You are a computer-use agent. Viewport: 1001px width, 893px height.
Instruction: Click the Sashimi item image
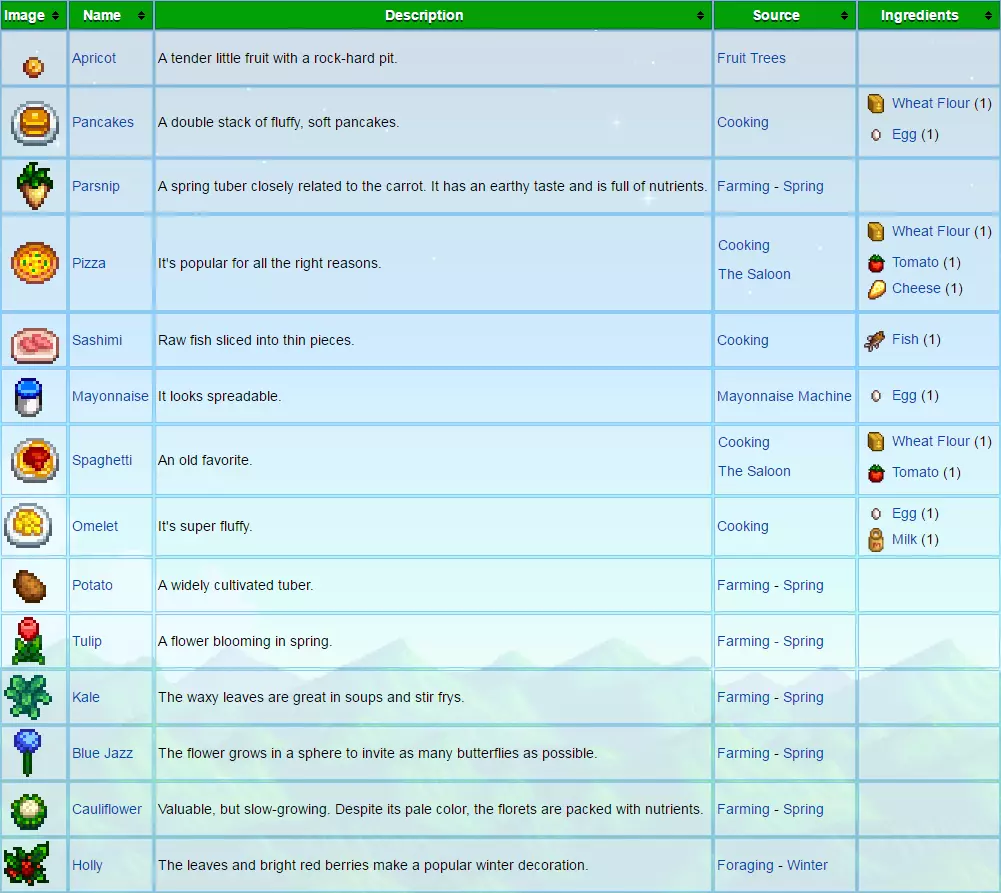[34, 345]
